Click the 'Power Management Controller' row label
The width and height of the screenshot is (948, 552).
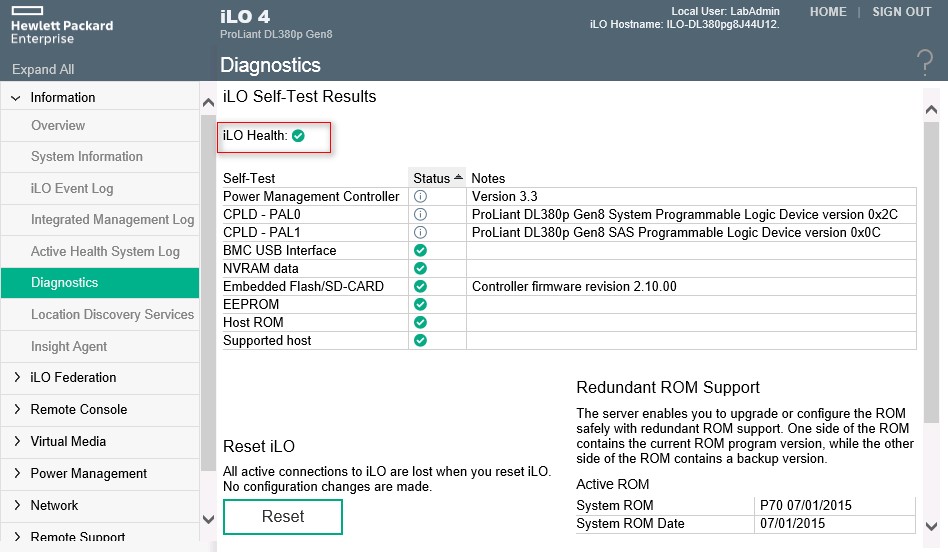(x=311, y=196)
